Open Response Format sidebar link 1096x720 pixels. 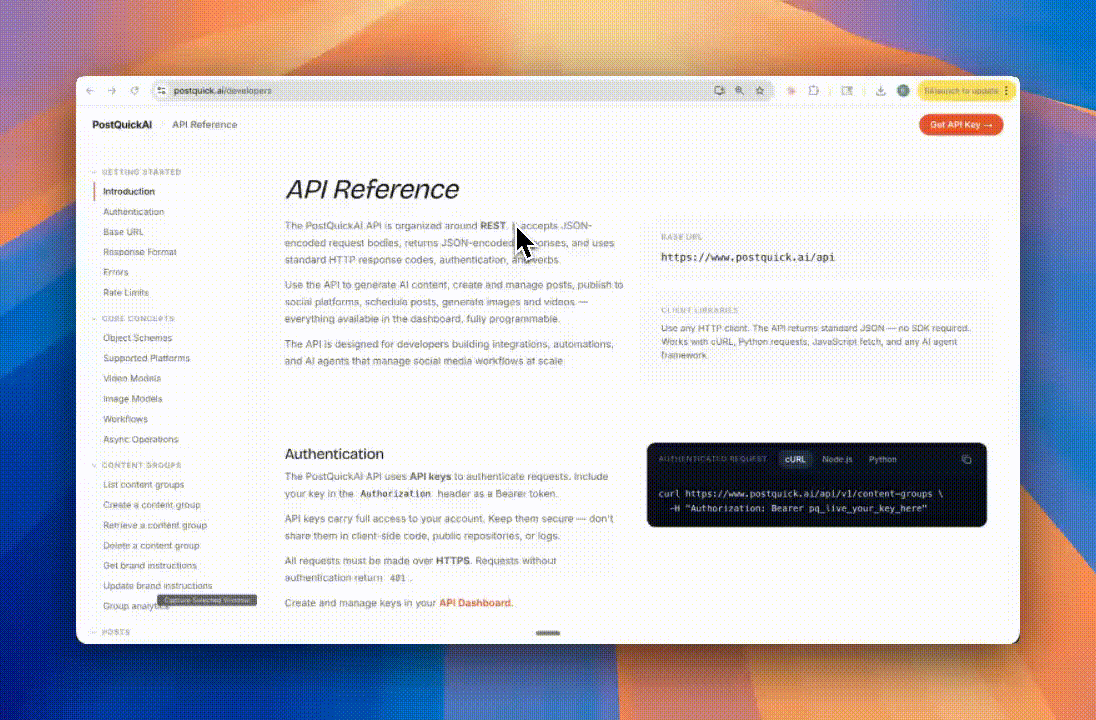[140, 252]
